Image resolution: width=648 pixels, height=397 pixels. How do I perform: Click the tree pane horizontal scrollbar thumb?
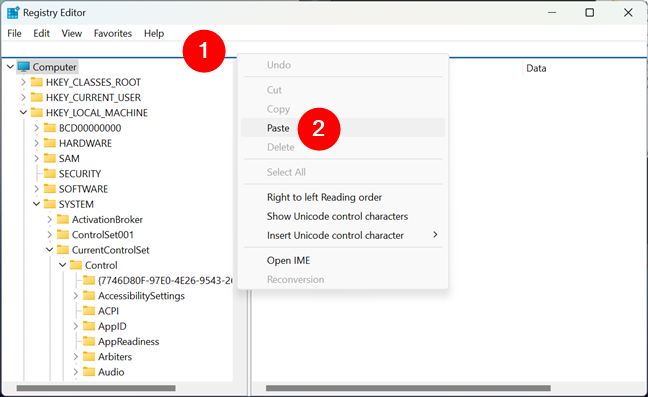coord(96,388)
